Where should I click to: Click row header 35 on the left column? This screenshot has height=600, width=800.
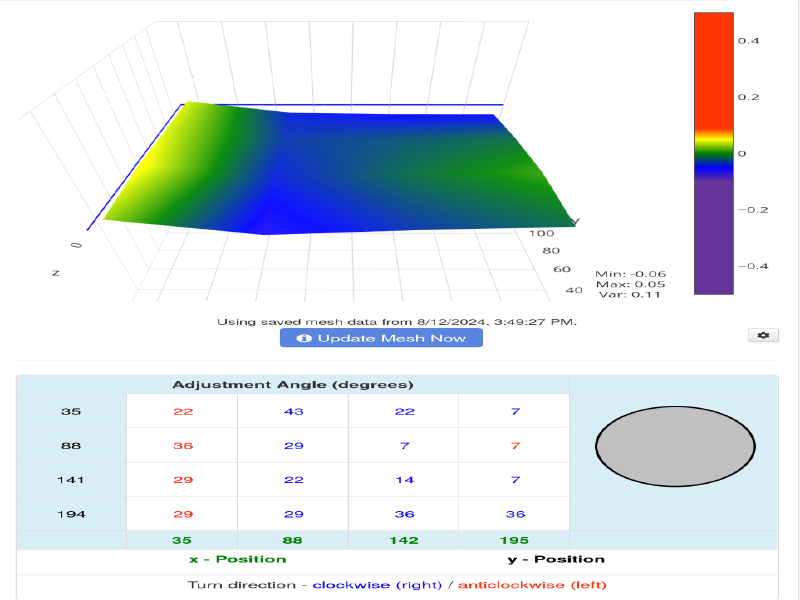(x=71, y=412)
